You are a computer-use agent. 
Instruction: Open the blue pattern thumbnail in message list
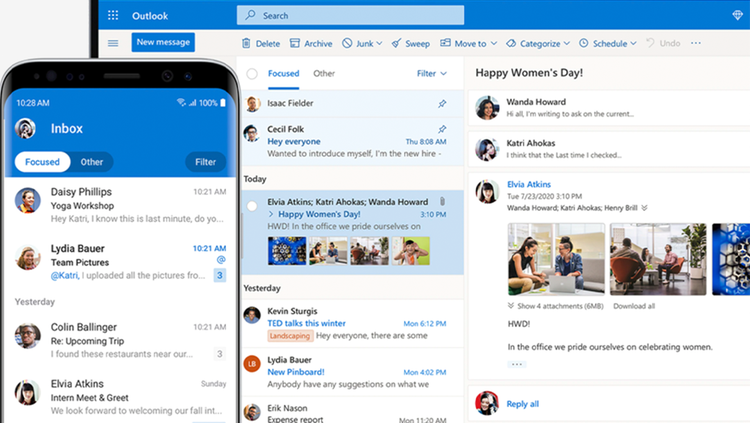pos(287,251)
